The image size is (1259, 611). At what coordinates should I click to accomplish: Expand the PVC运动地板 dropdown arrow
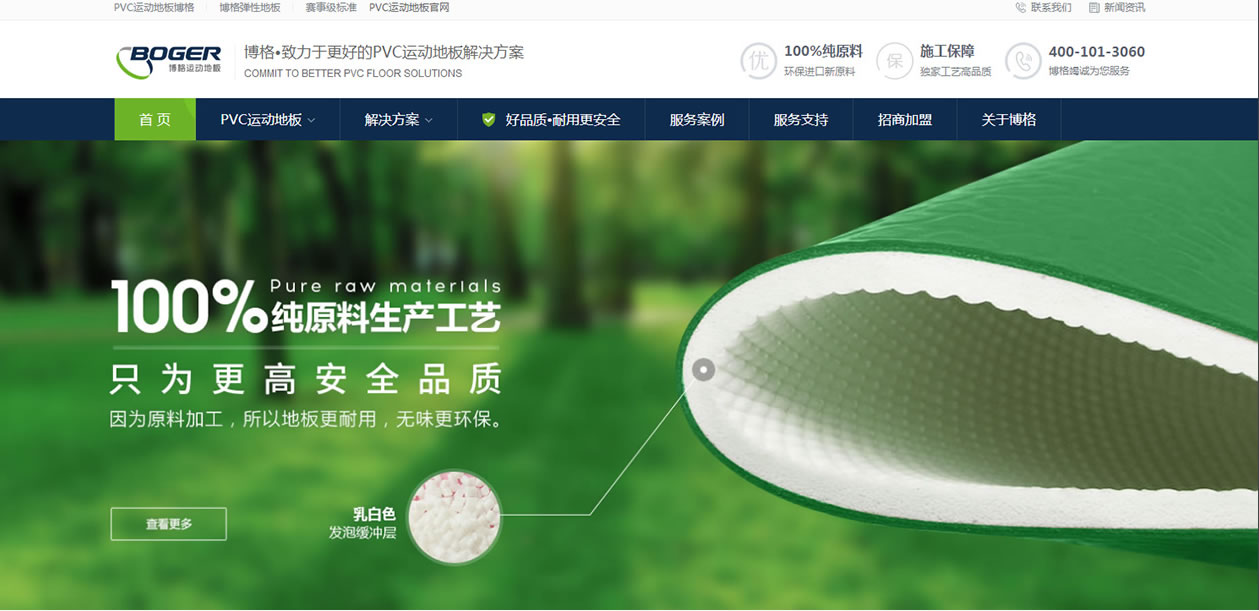[x=311, y=120]
